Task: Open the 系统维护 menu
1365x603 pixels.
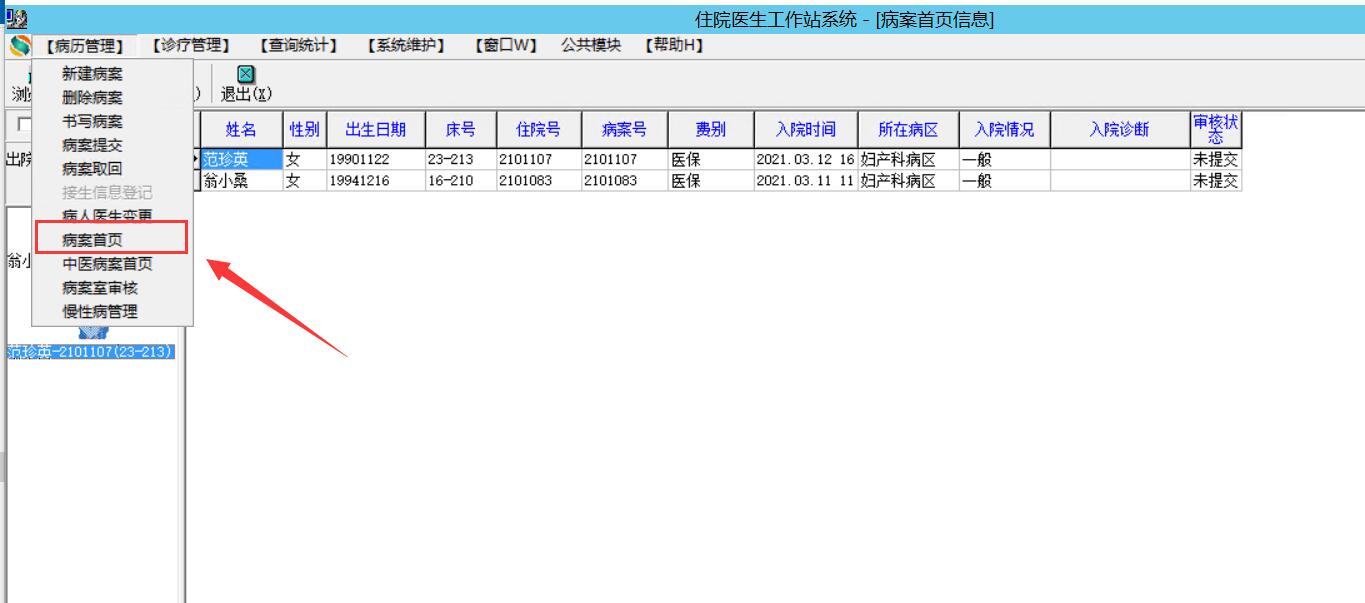Action: click(x=404, y=46)
